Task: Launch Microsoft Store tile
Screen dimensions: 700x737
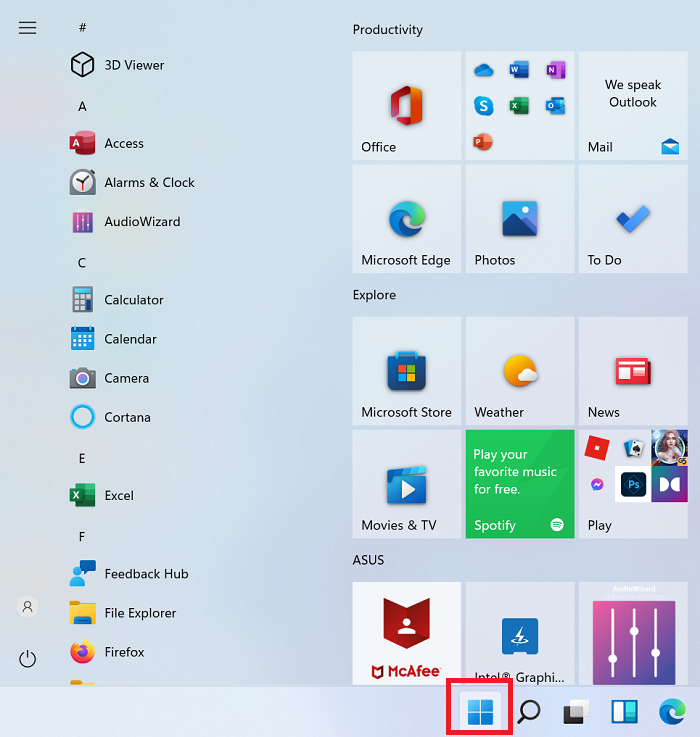Action: [x=407, y=371]
